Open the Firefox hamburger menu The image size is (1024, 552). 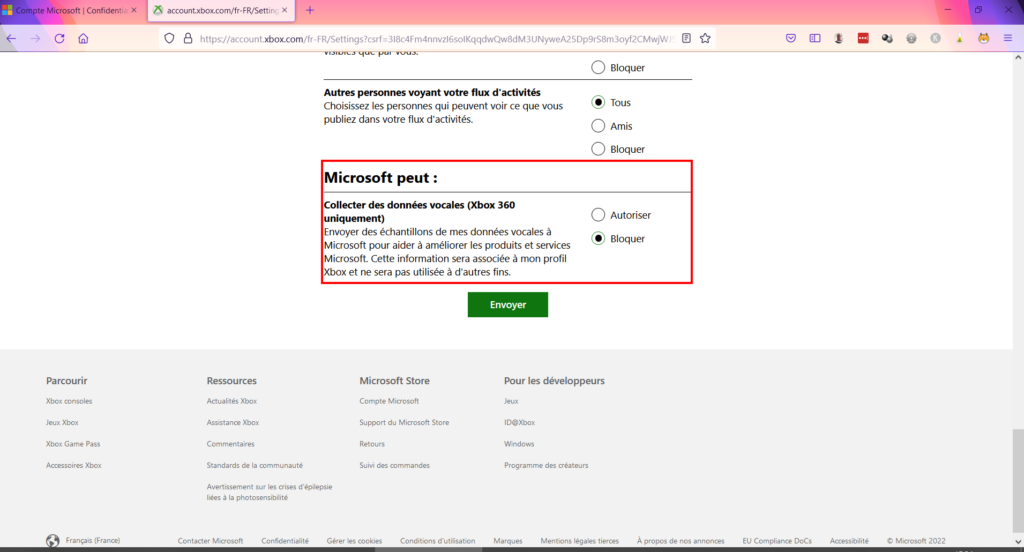click(x=1008, y=39)
